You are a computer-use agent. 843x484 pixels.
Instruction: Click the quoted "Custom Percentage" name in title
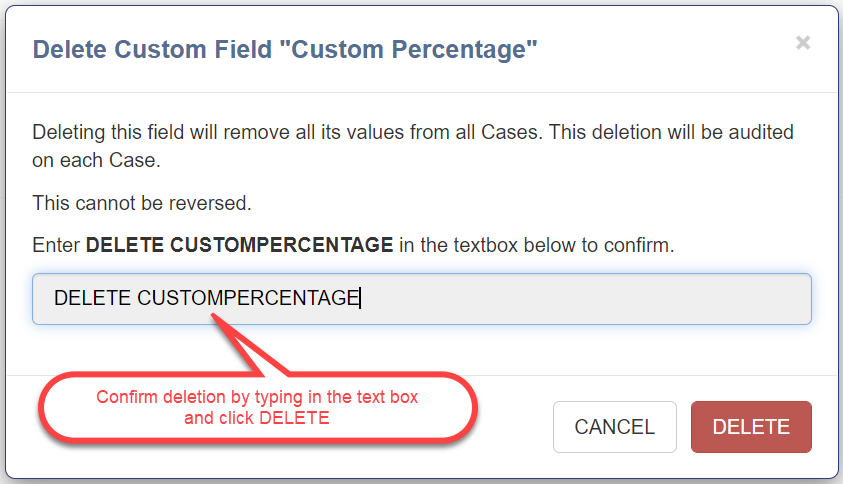tap(409, 49)
